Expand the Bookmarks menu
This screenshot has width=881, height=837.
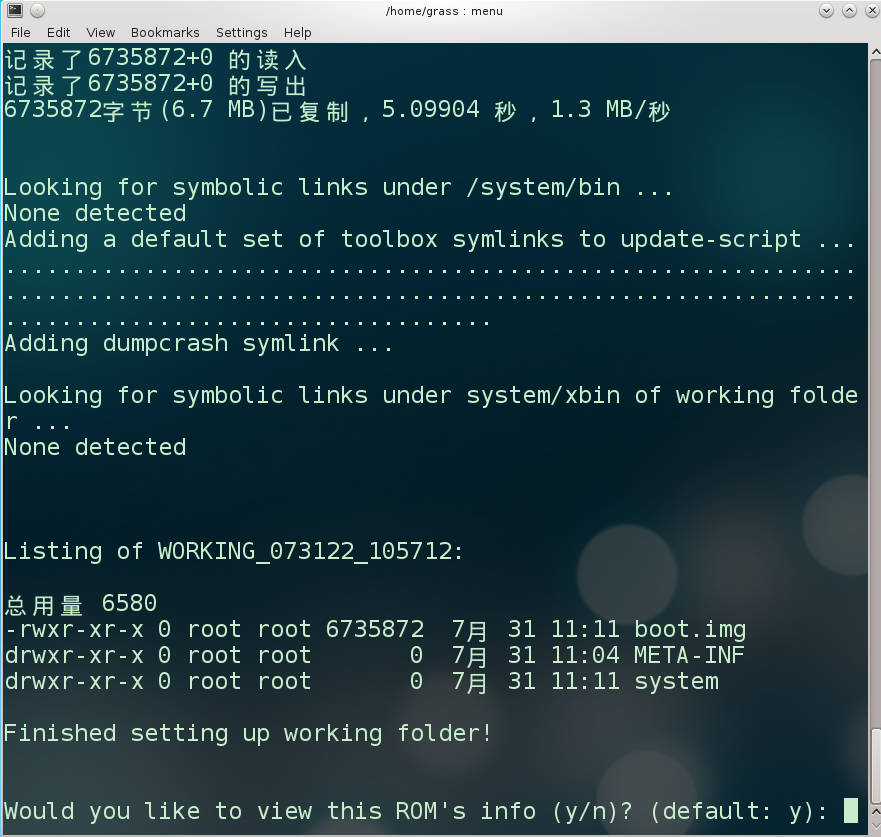pos(165,32)
